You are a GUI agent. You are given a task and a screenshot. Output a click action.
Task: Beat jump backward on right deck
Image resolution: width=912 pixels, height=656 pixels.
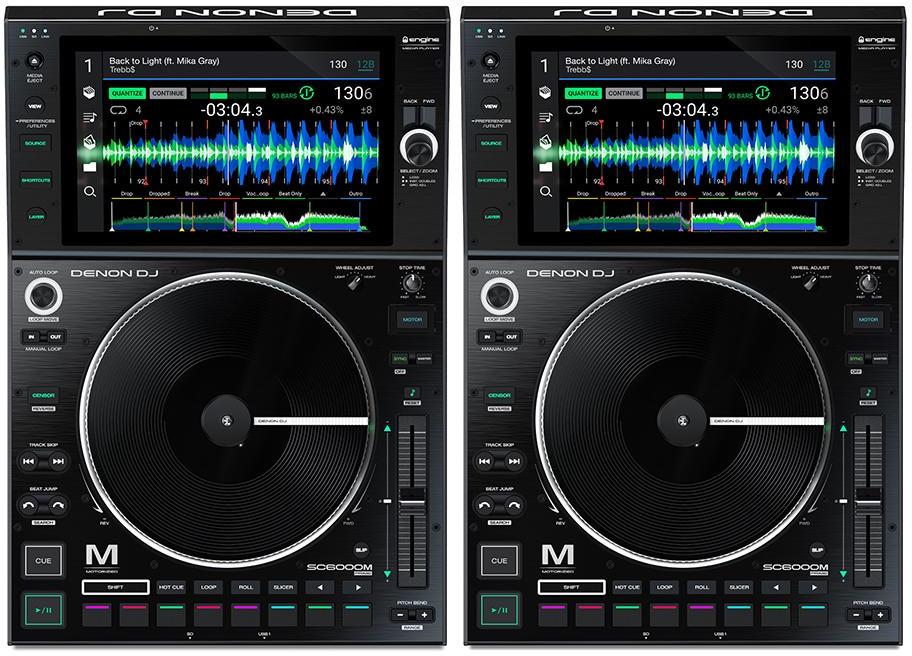(484, 505)
